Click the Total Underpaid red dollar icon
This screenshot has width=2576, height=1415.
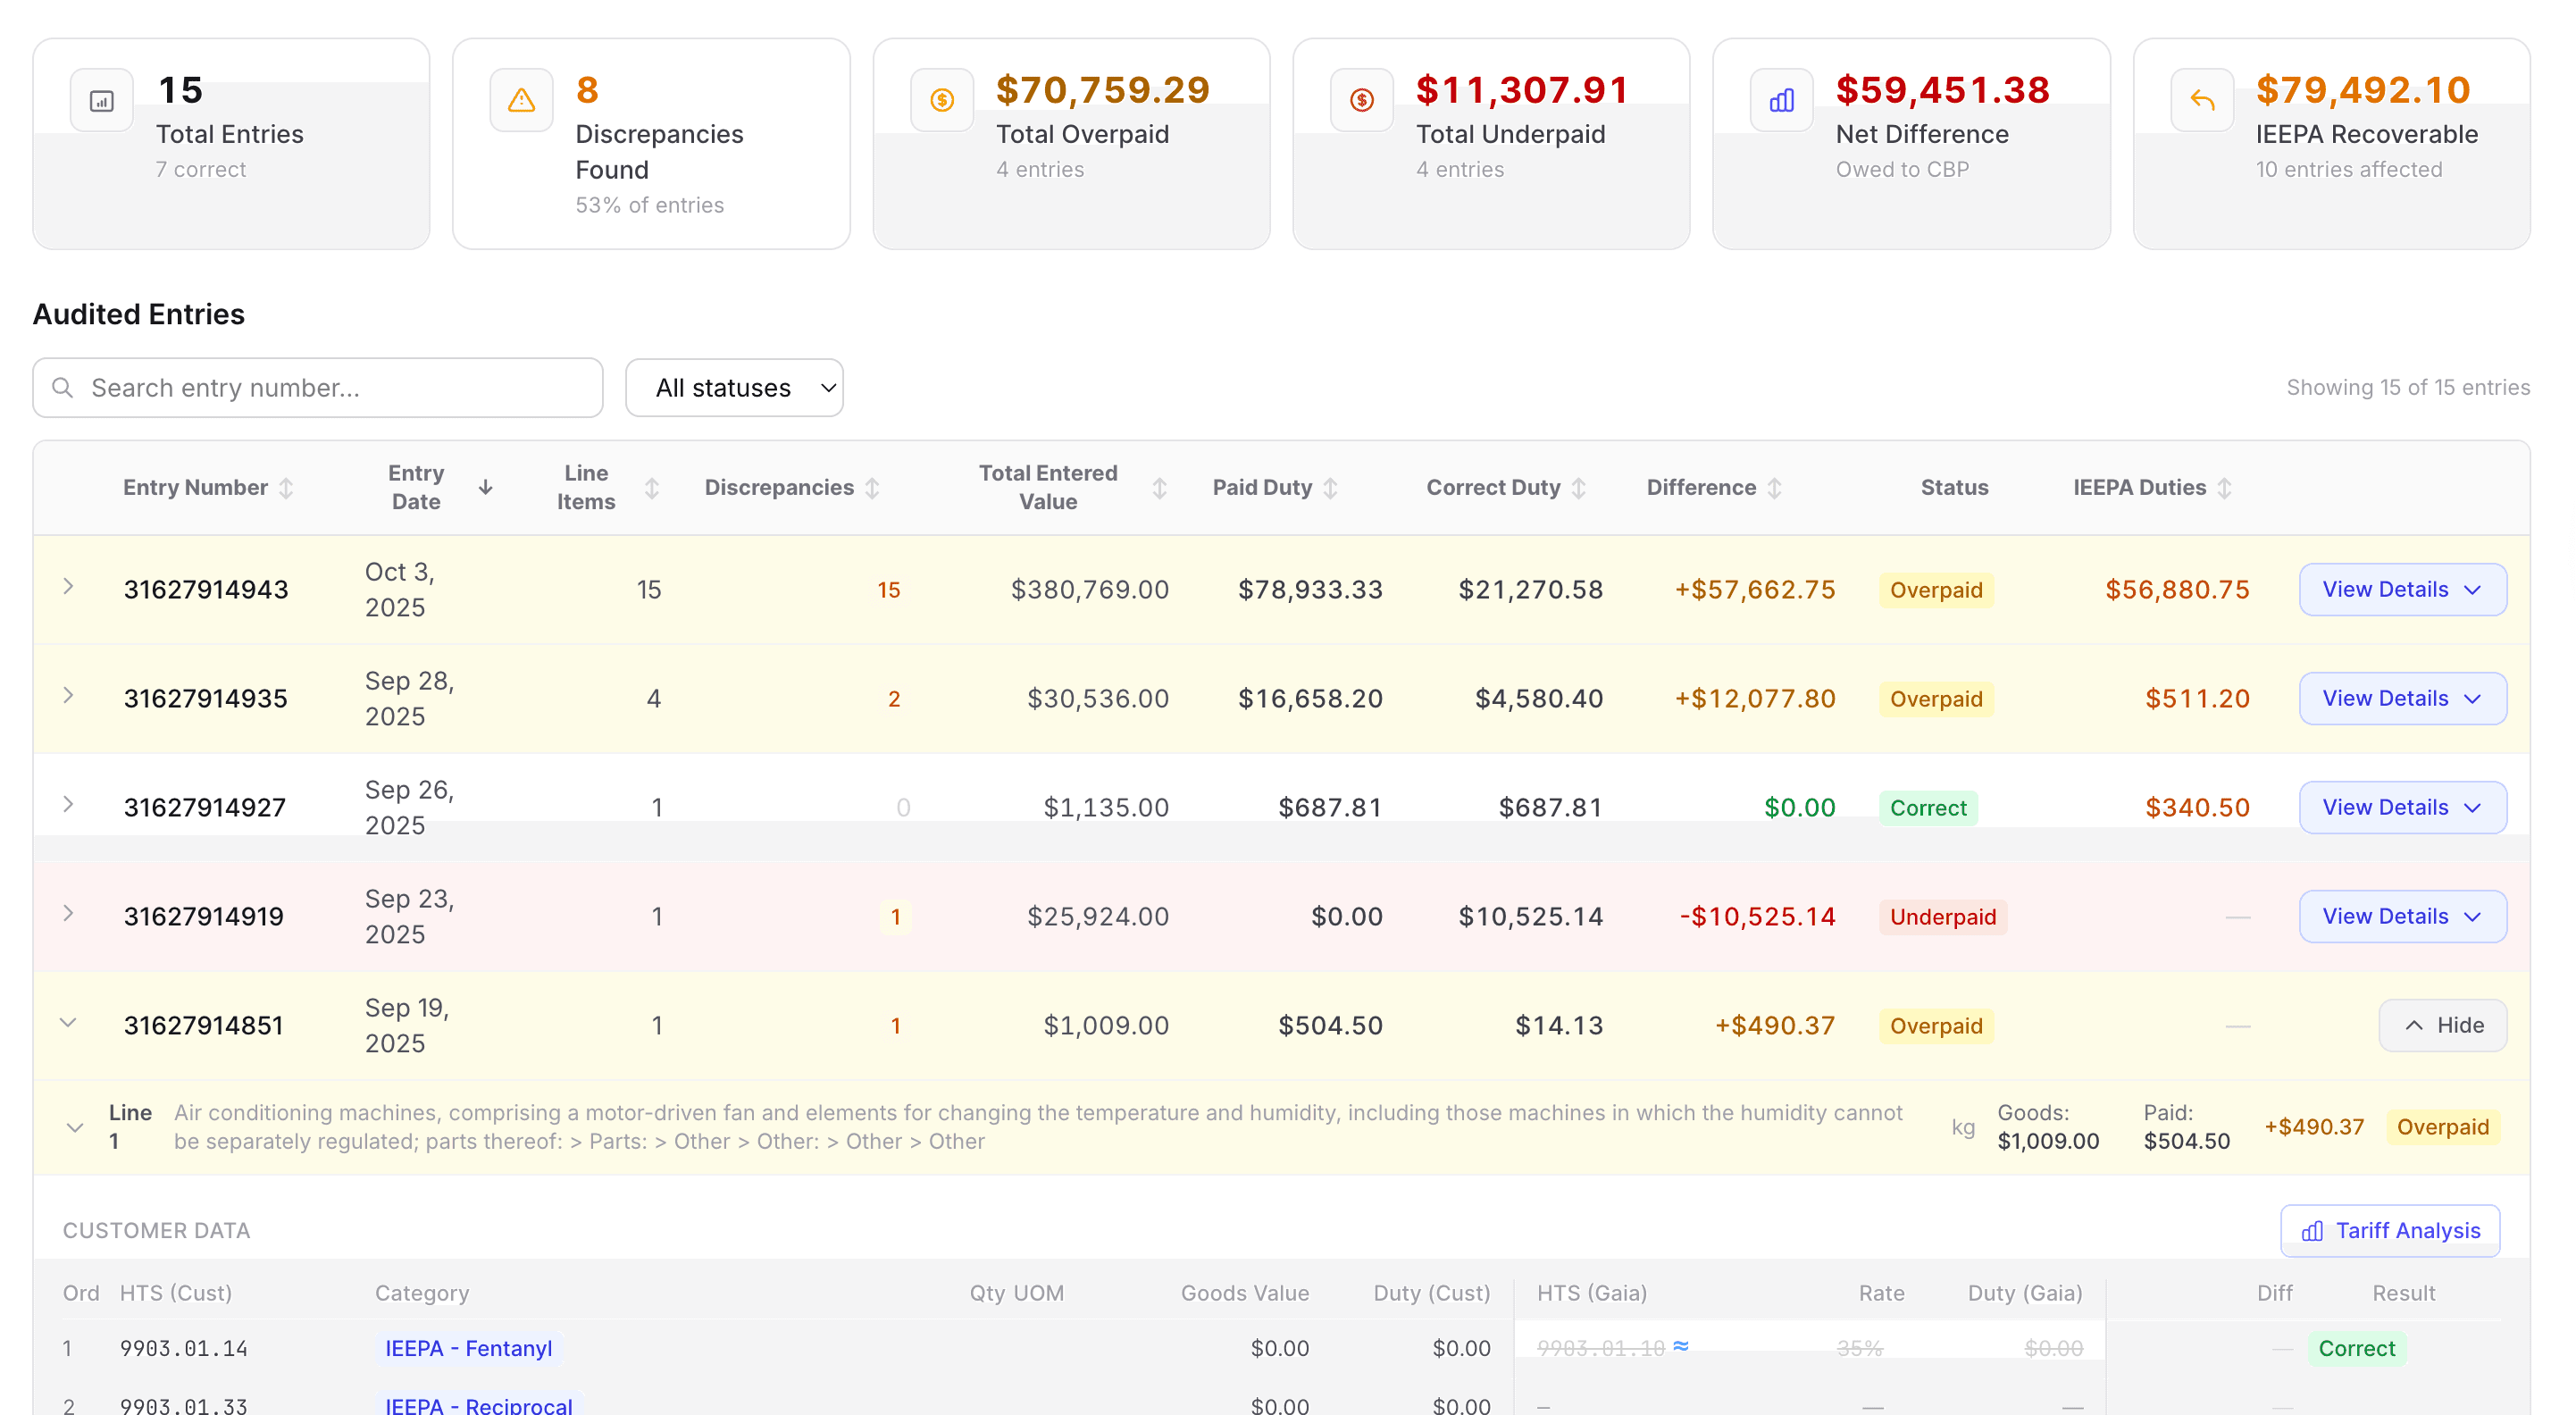tap(1361, 100)
